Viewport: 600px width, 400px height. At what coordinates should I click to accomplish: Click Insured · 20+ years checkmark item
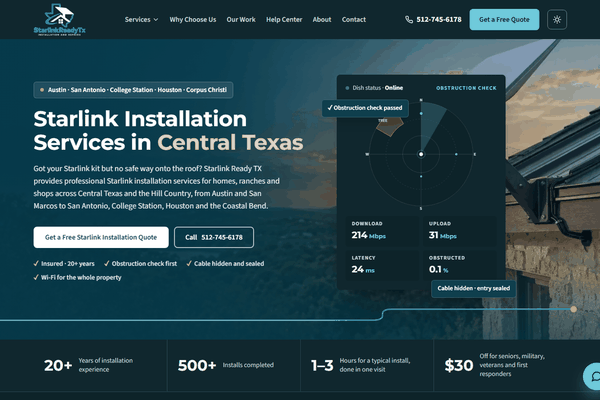click(64, 263)
